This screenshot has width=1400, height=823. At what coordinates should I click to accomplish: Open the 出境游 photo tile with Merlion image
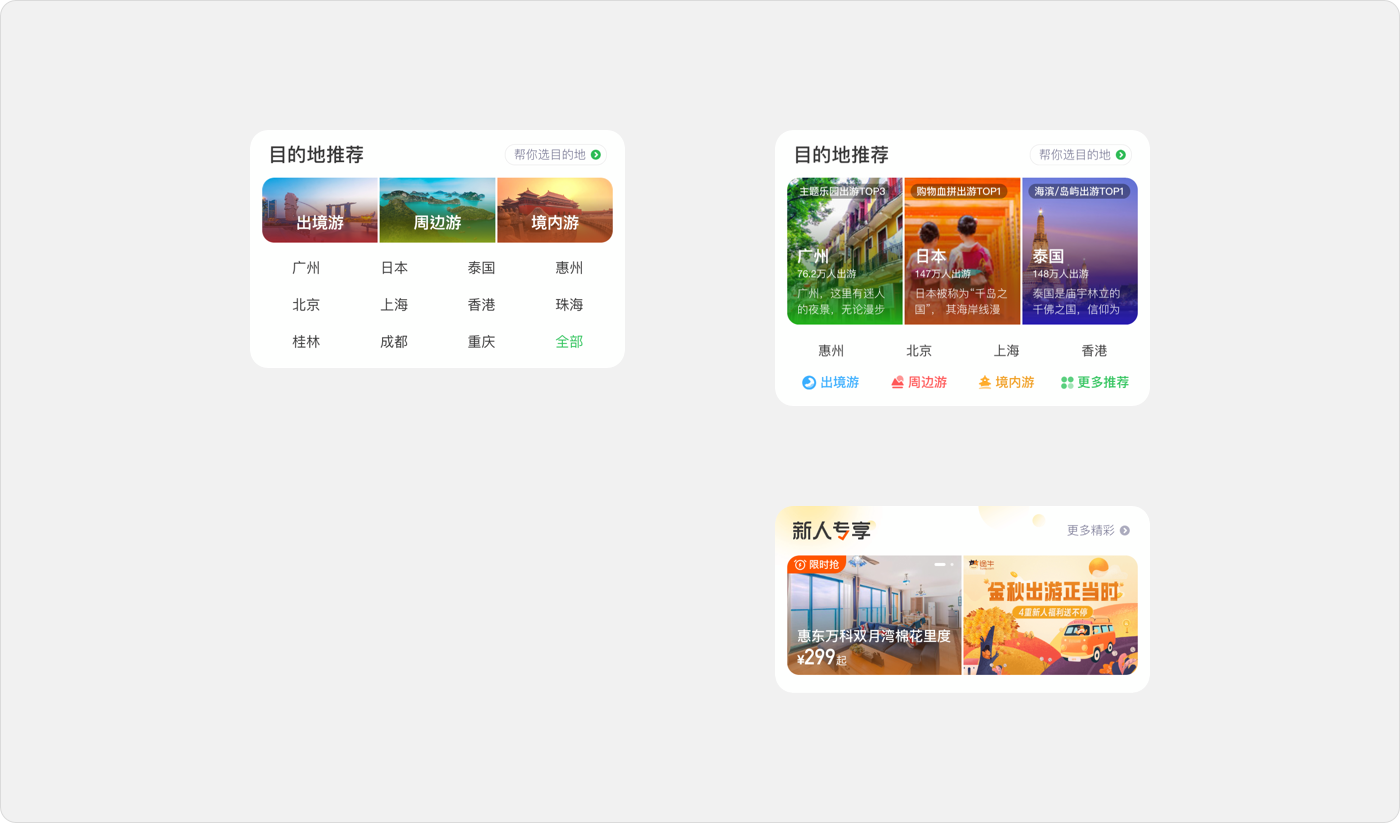320,210
